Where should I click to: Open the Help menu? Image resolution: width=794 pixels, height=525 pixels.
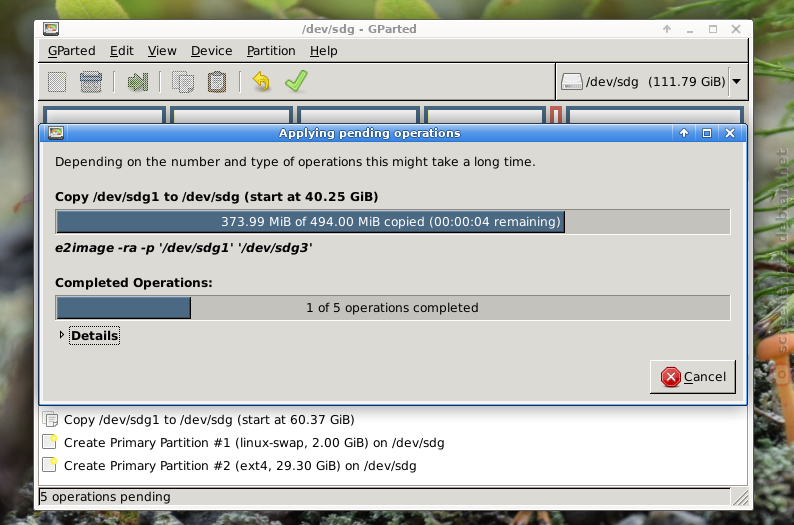tap(324, 51)
